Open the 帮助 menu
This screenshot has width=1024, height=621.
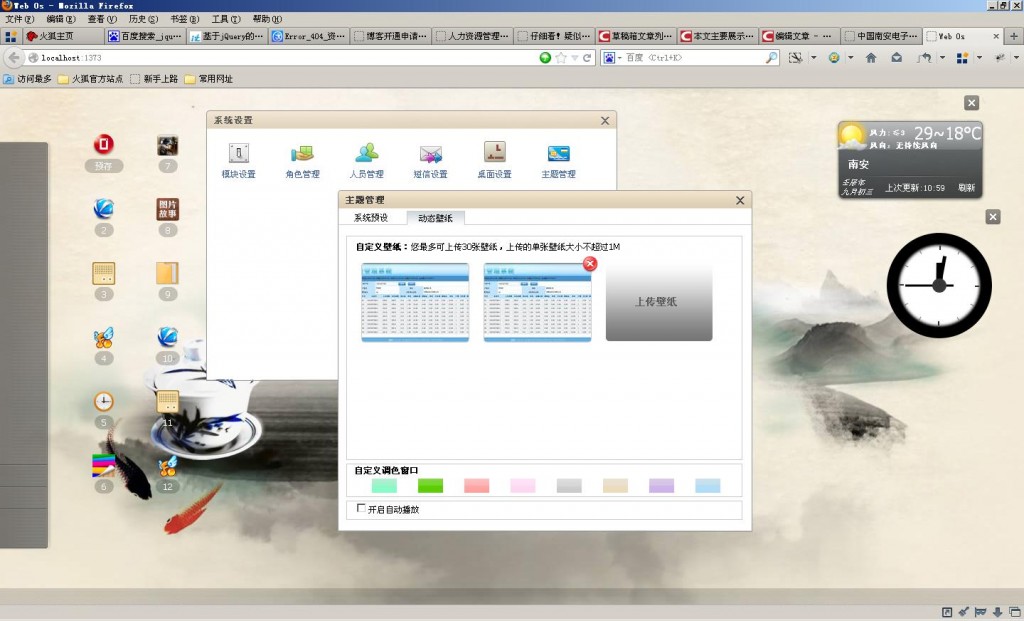point(267,19)
